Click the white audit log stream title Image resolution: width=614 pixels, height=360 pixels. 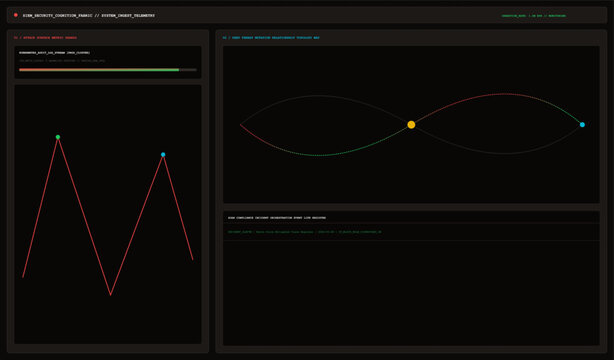pos(54,52)
